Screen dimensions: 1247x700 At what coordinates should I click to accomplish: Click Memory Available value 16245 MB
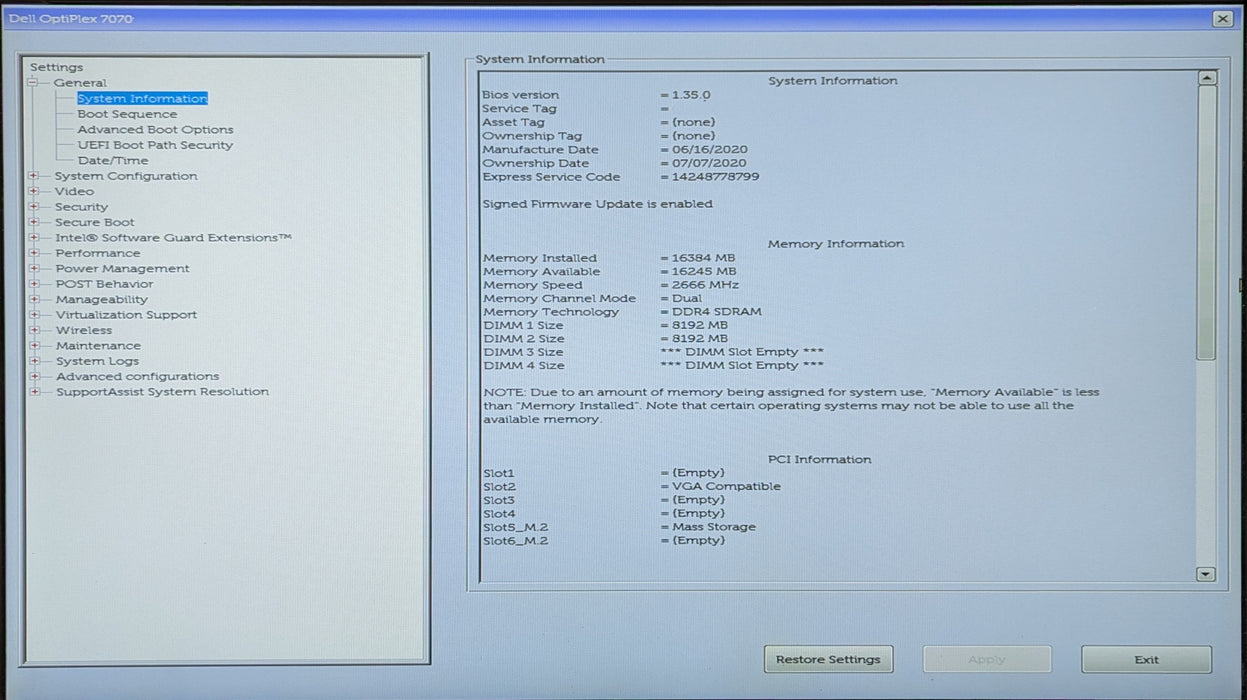pos(704,272)
